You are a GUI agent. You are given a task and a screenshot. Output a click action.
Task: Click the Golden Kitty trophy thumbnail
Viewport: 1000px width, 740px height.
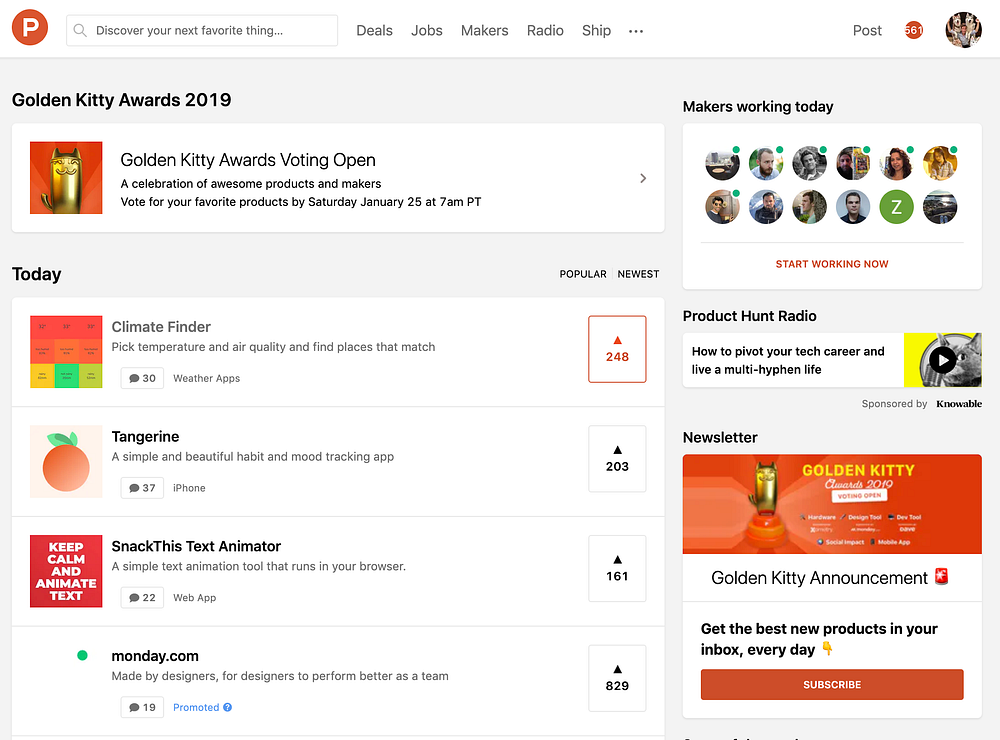(x=66, y=178)
